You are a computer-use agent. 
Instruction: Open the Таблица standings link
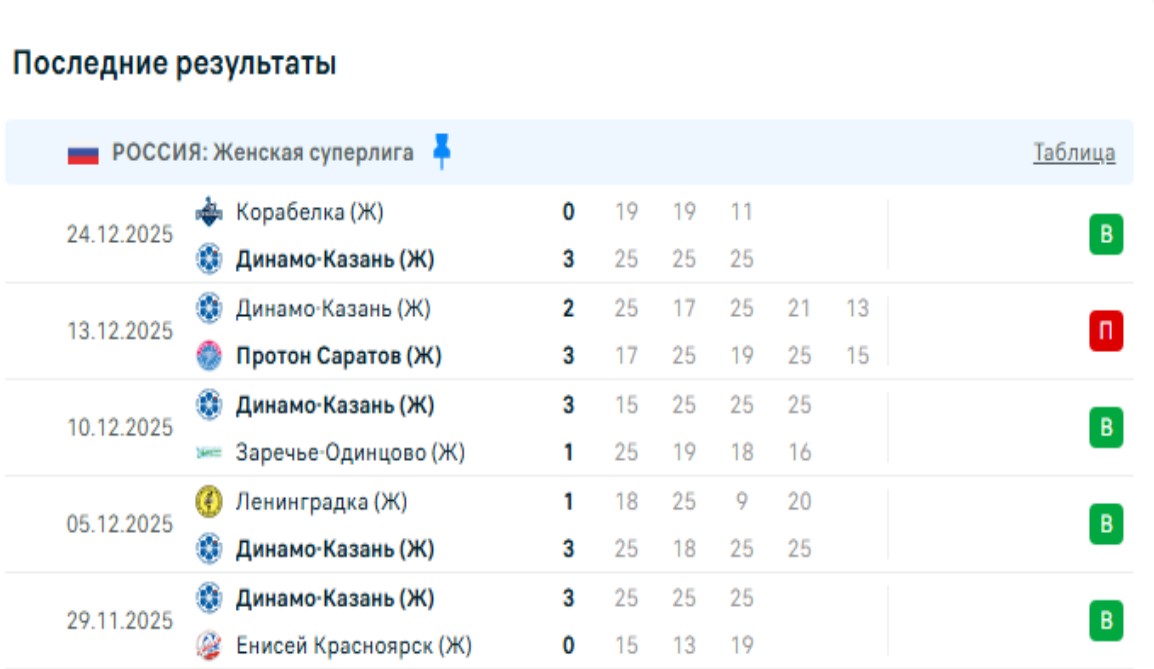pyautogui.click(x=1073, y=153)
